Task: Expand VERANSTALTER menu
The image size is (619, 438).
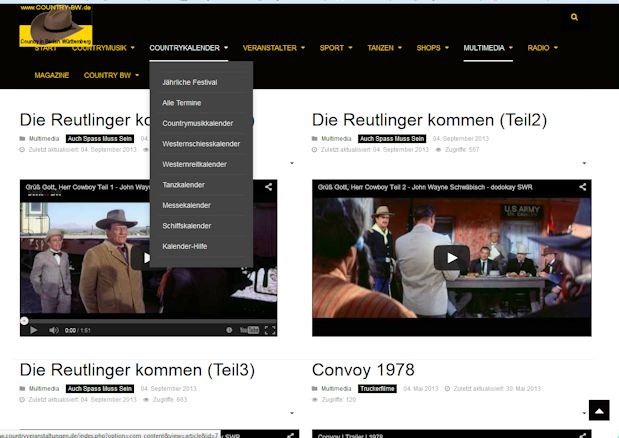Action: [274, 48]
